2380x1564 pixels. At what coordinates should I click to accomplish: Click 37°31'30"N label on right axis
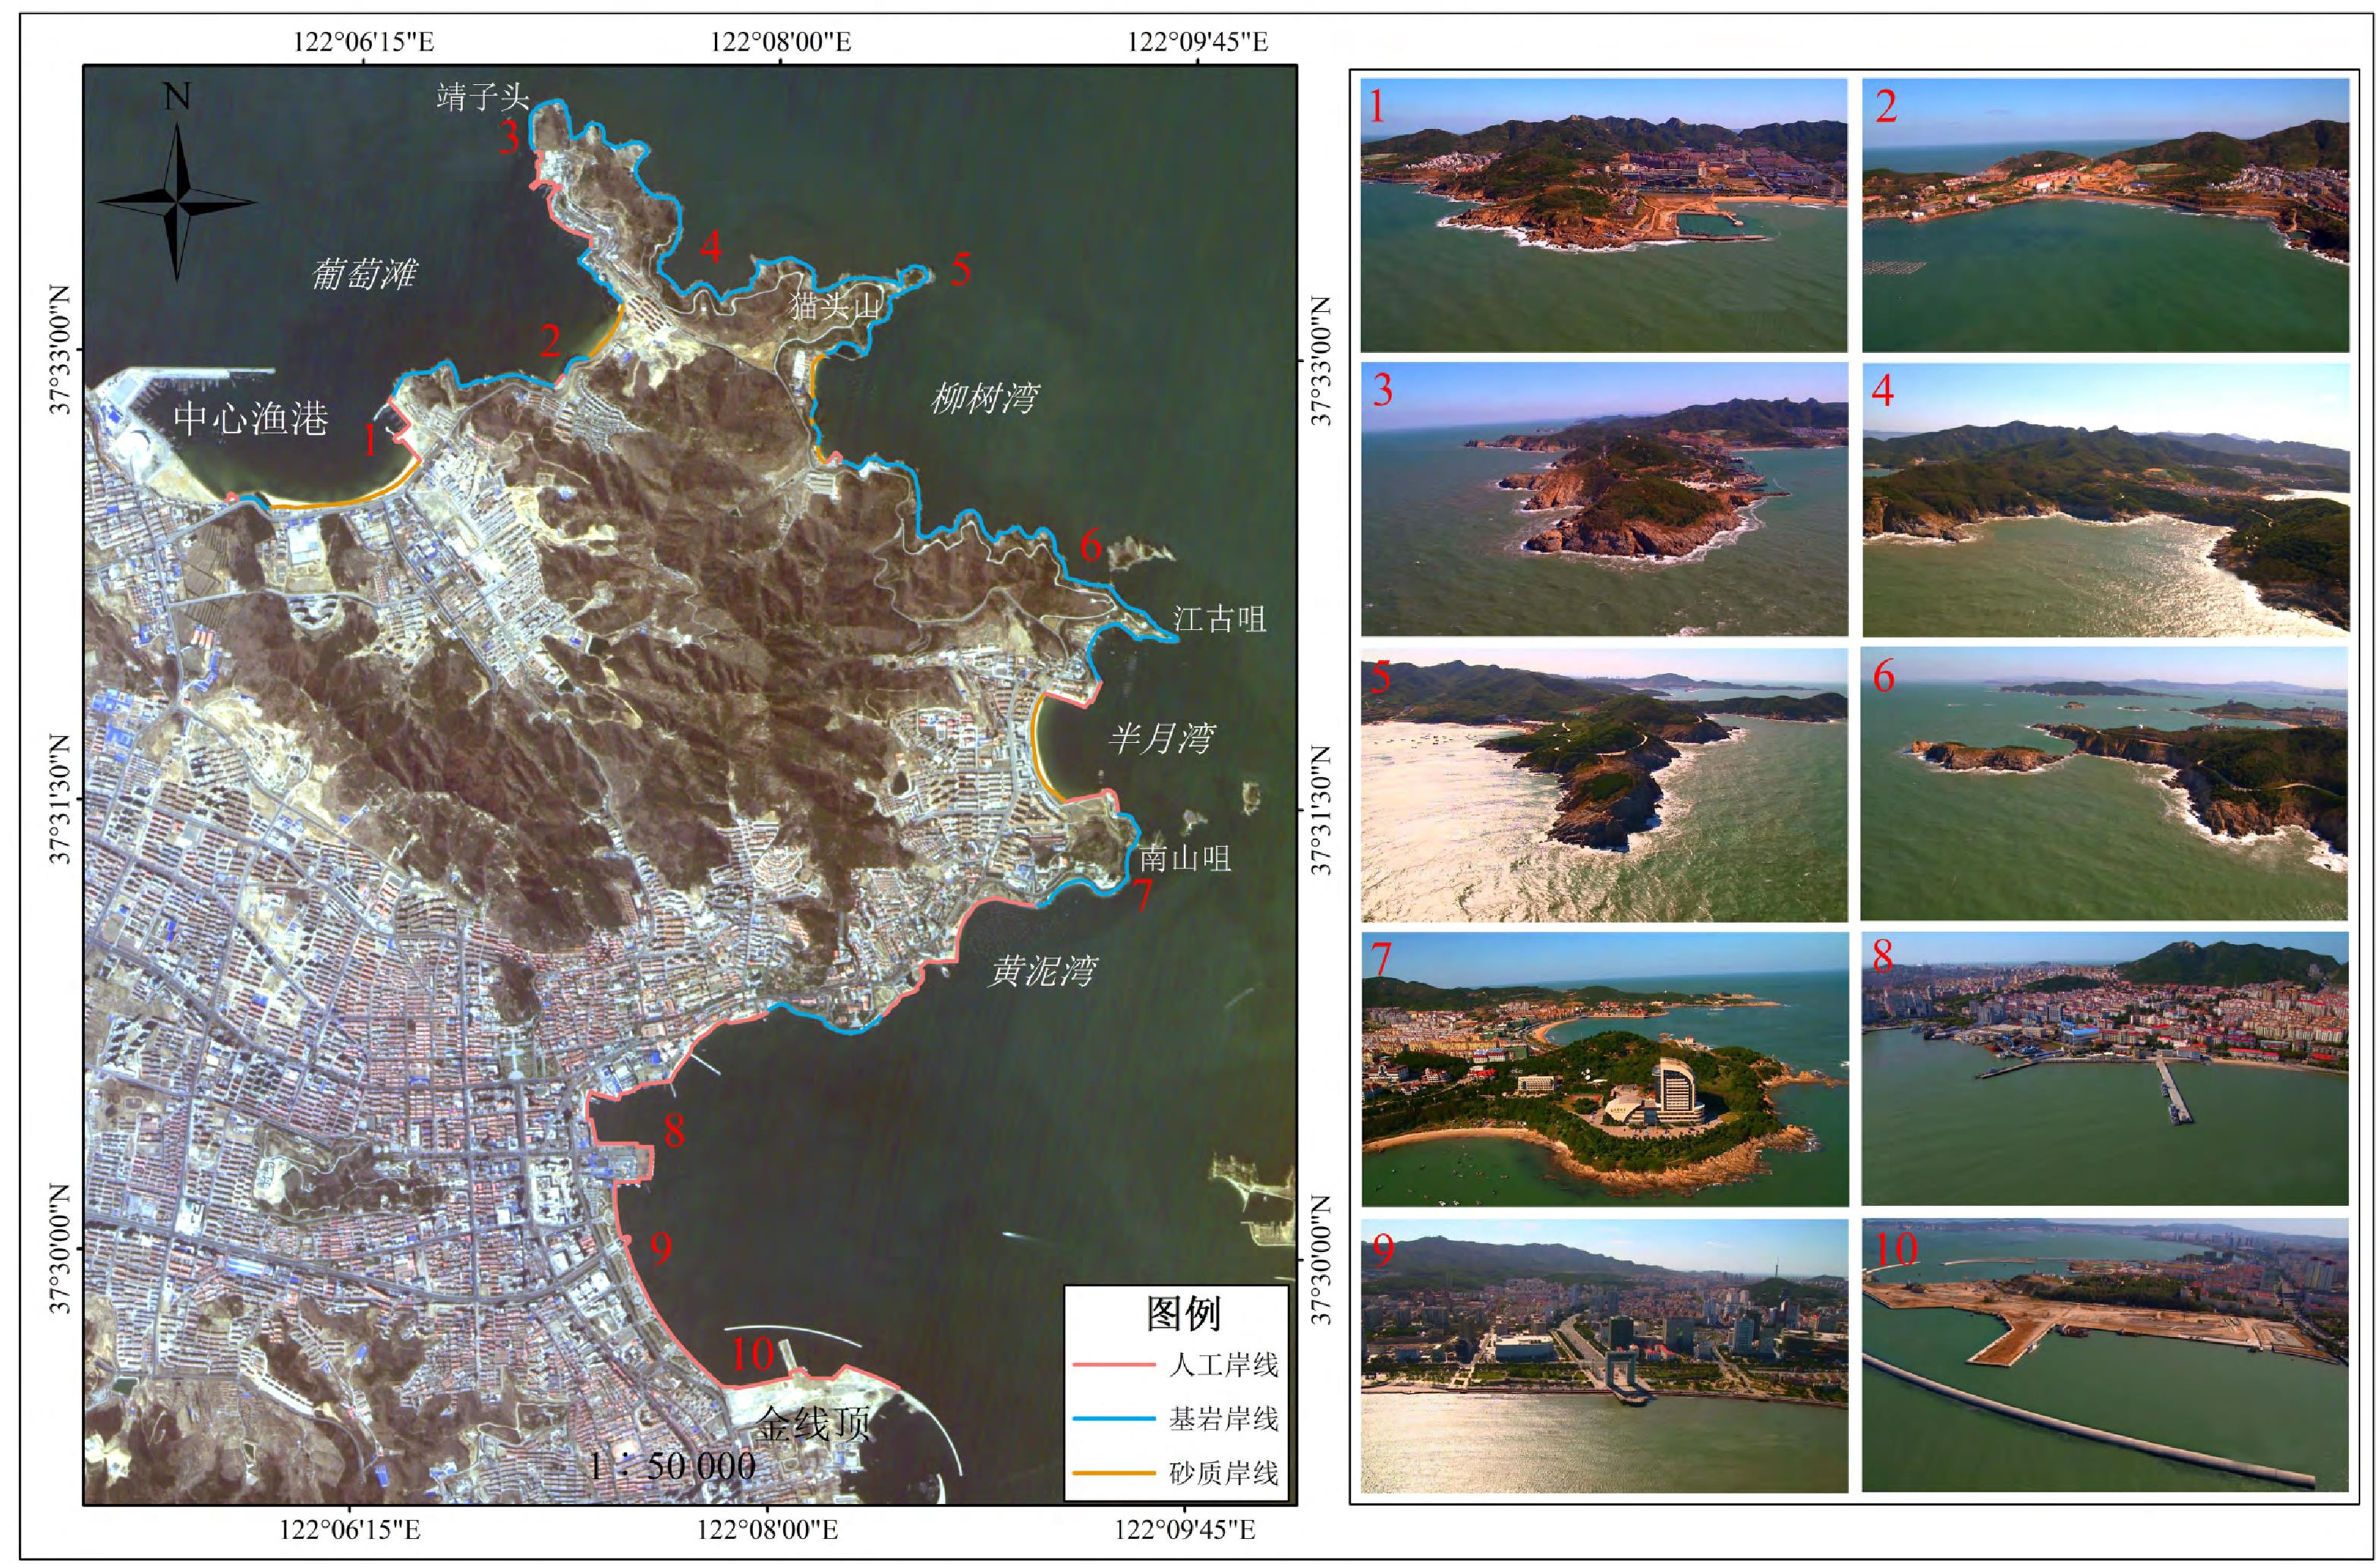click(1322, 811)
